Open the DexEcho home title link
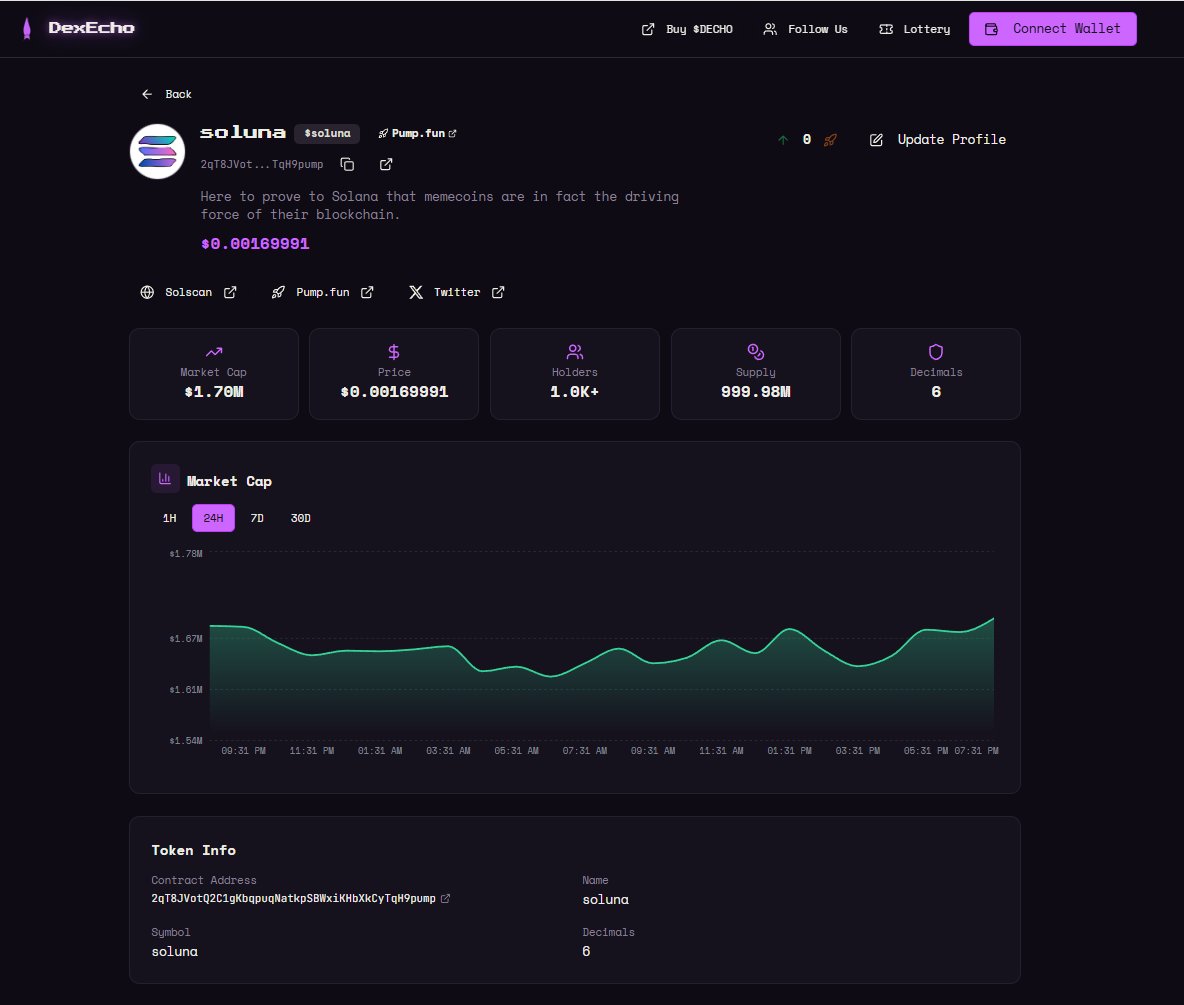Viewport: 1184px width, 1005px height. (91, 28)
